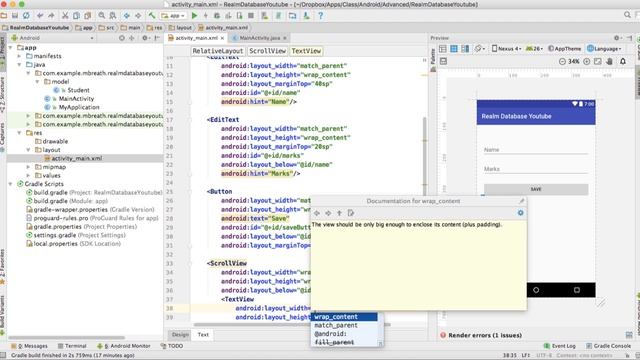Click the documentation popup gear icon
This screenshot has height=360, width=640.
520,213
